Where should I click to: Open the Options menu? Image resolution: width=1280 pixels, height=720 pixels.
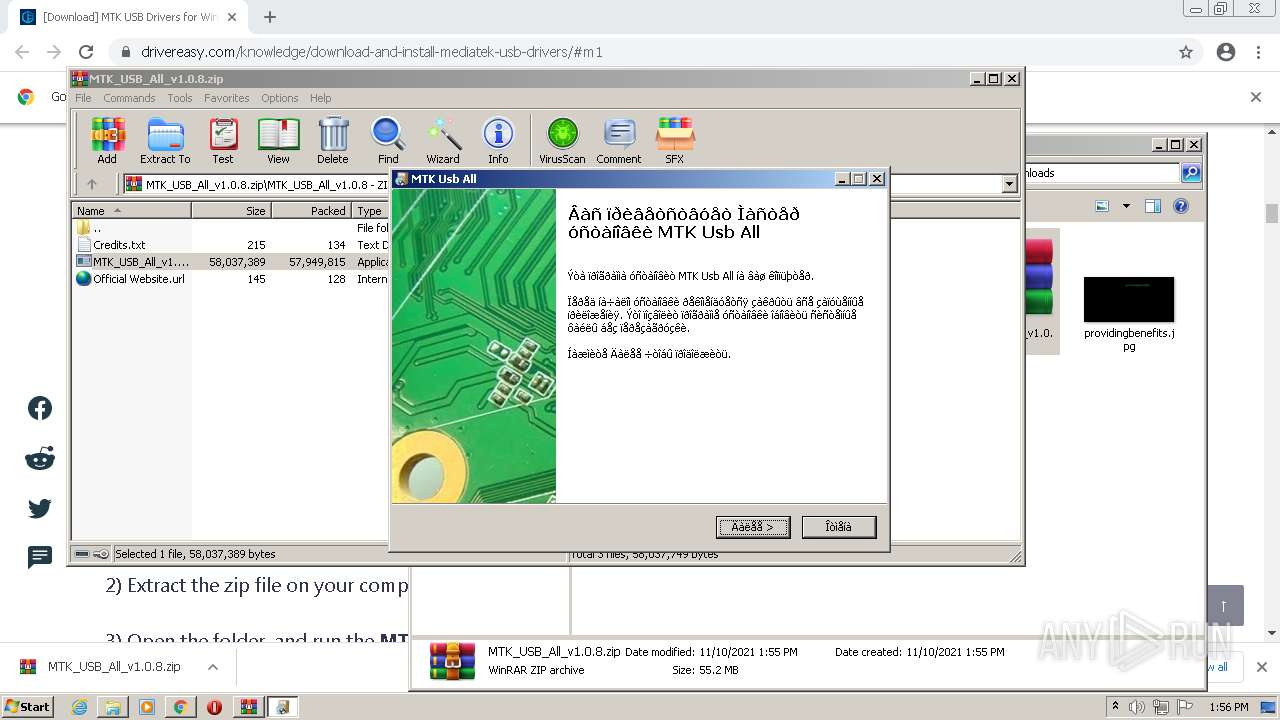click(280, 98)
